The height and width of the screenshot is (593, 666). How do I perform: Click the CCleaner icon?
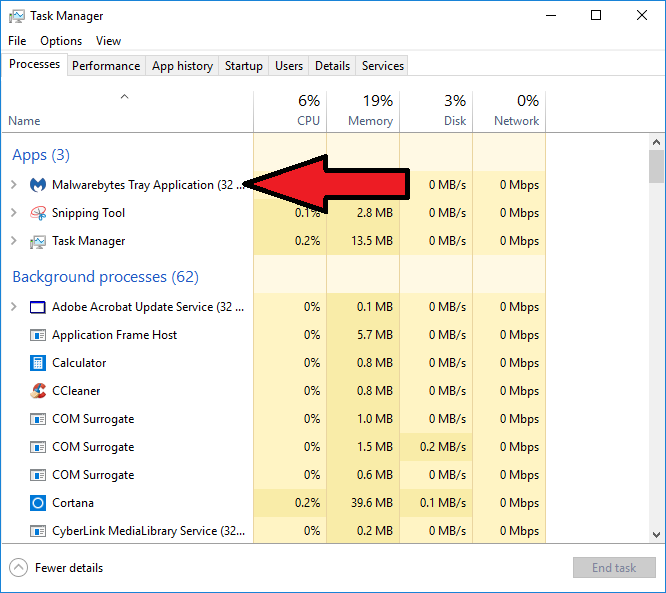(x=38, y=391)
